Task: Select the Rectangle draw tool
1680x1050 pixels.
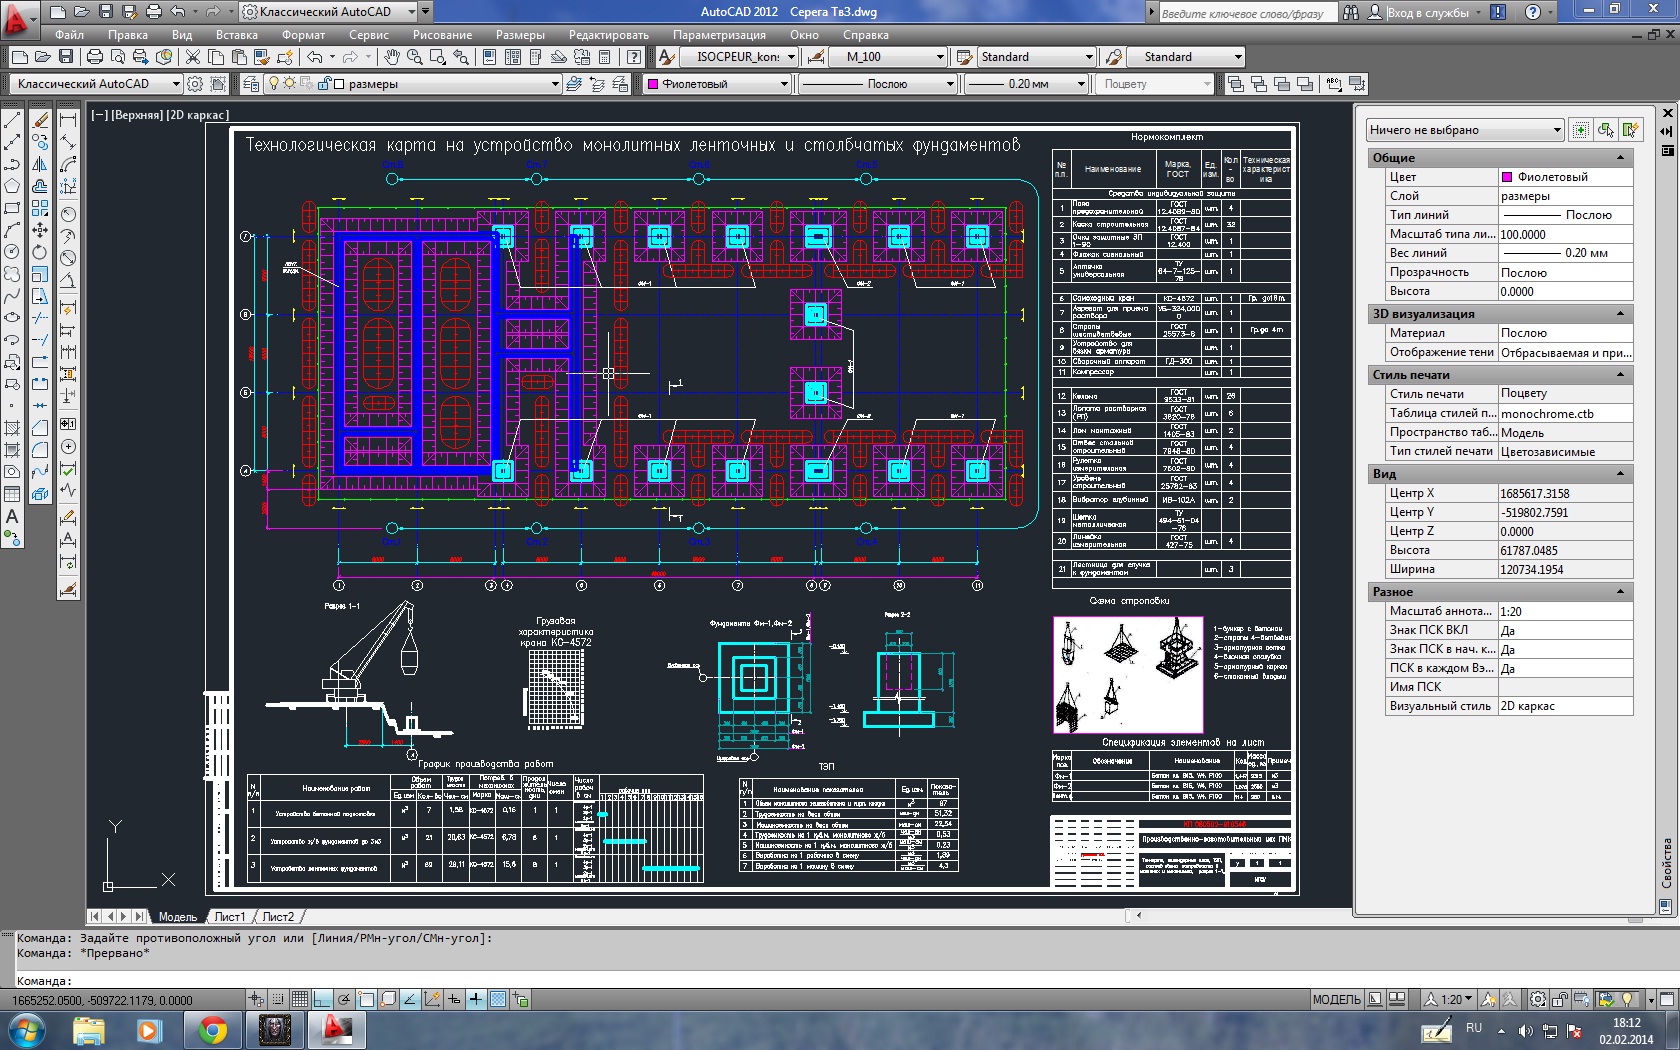Action: pos(12,208)
